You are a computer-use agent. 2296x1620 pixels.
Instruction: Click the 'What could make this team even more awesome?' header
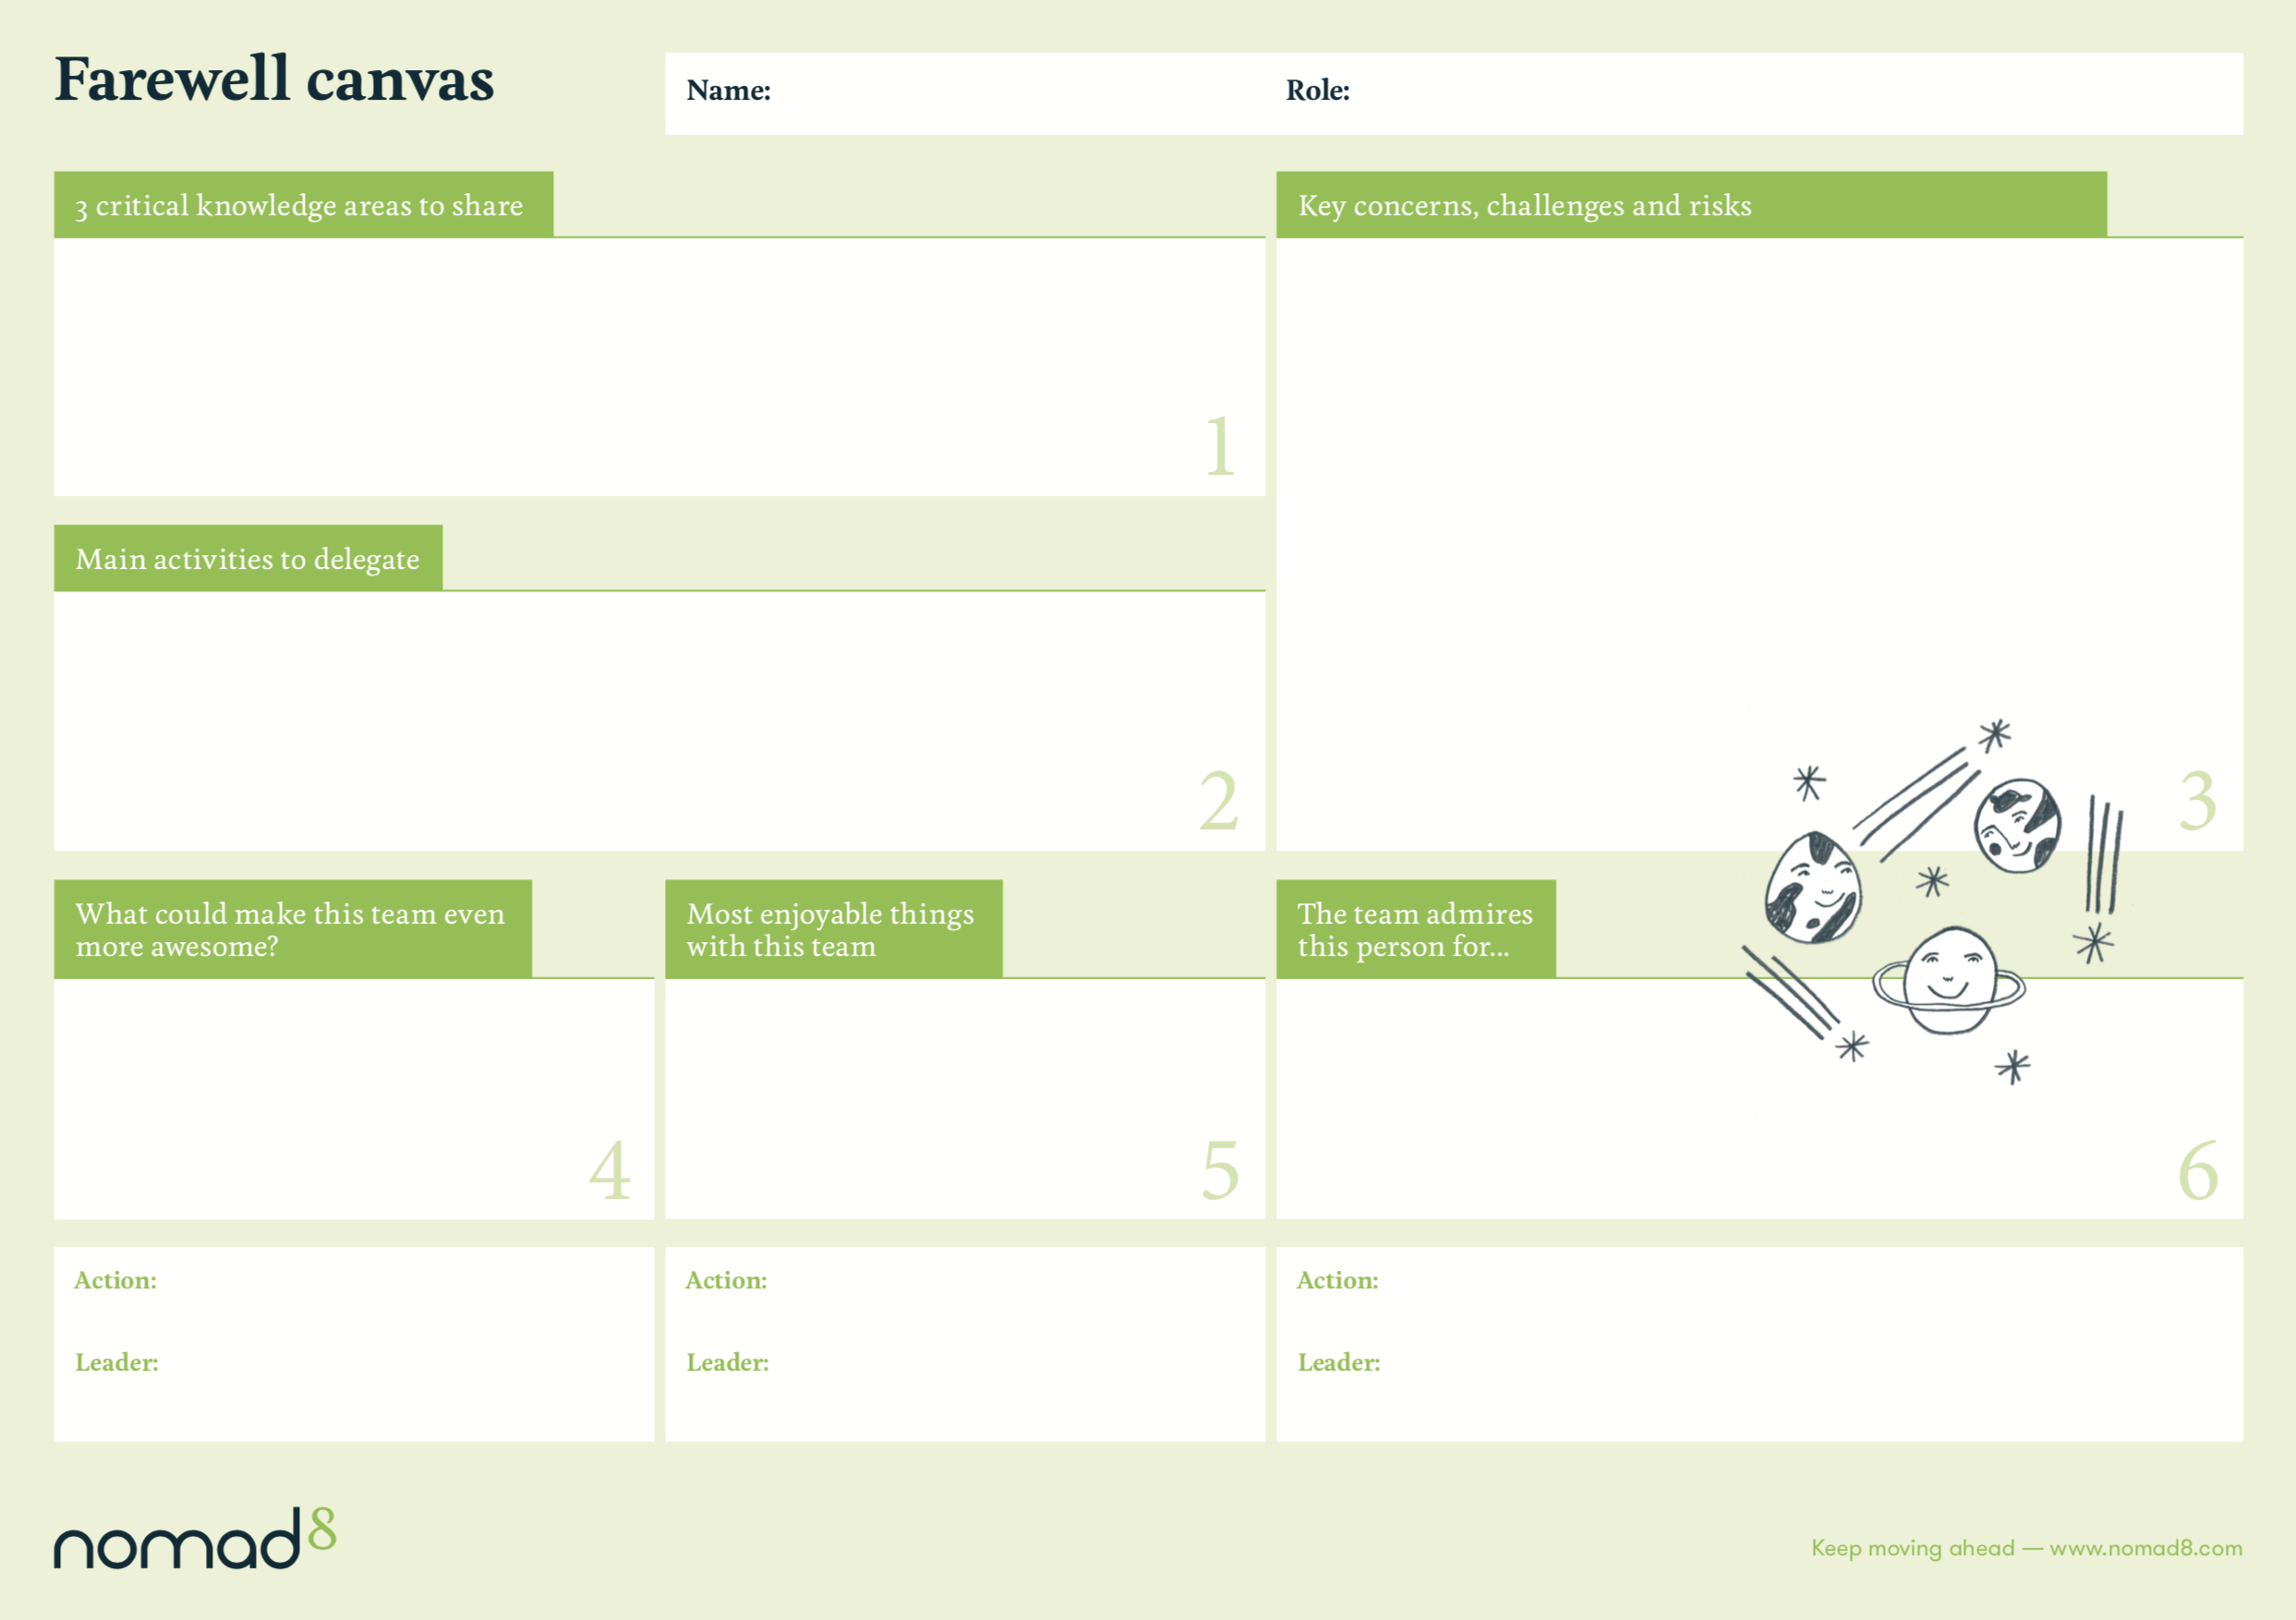[290, 930]
